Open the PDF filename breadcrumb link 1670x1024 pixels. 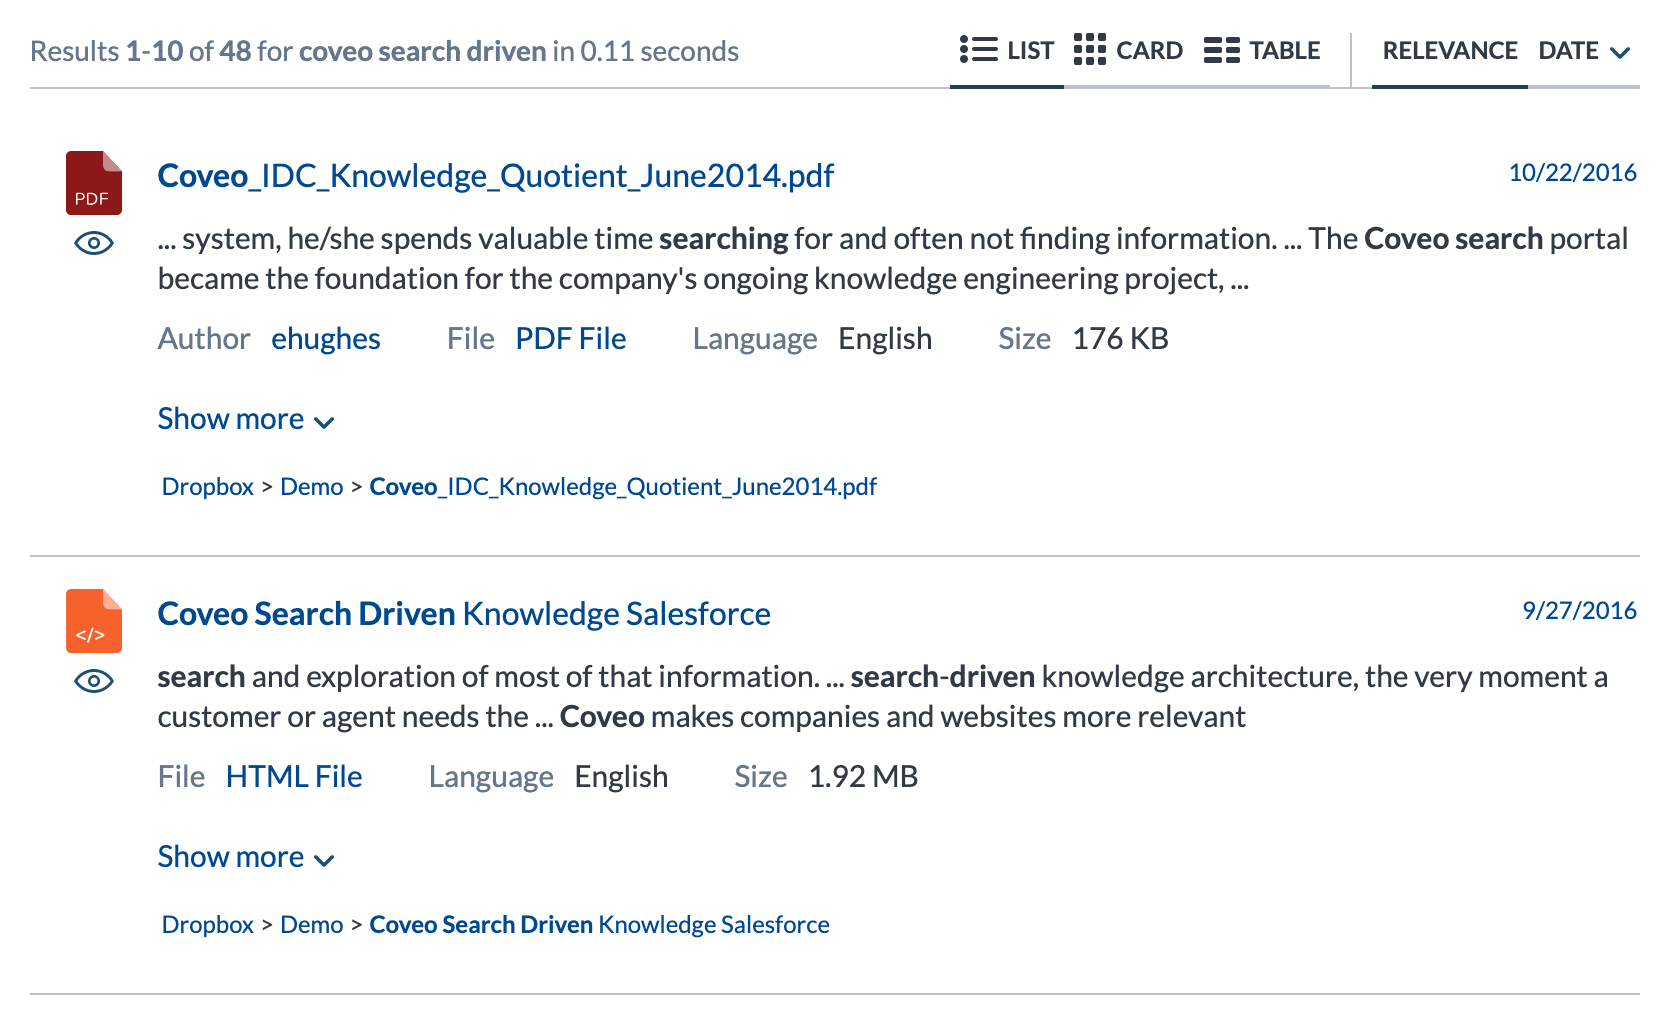click(x=623, y=487)
